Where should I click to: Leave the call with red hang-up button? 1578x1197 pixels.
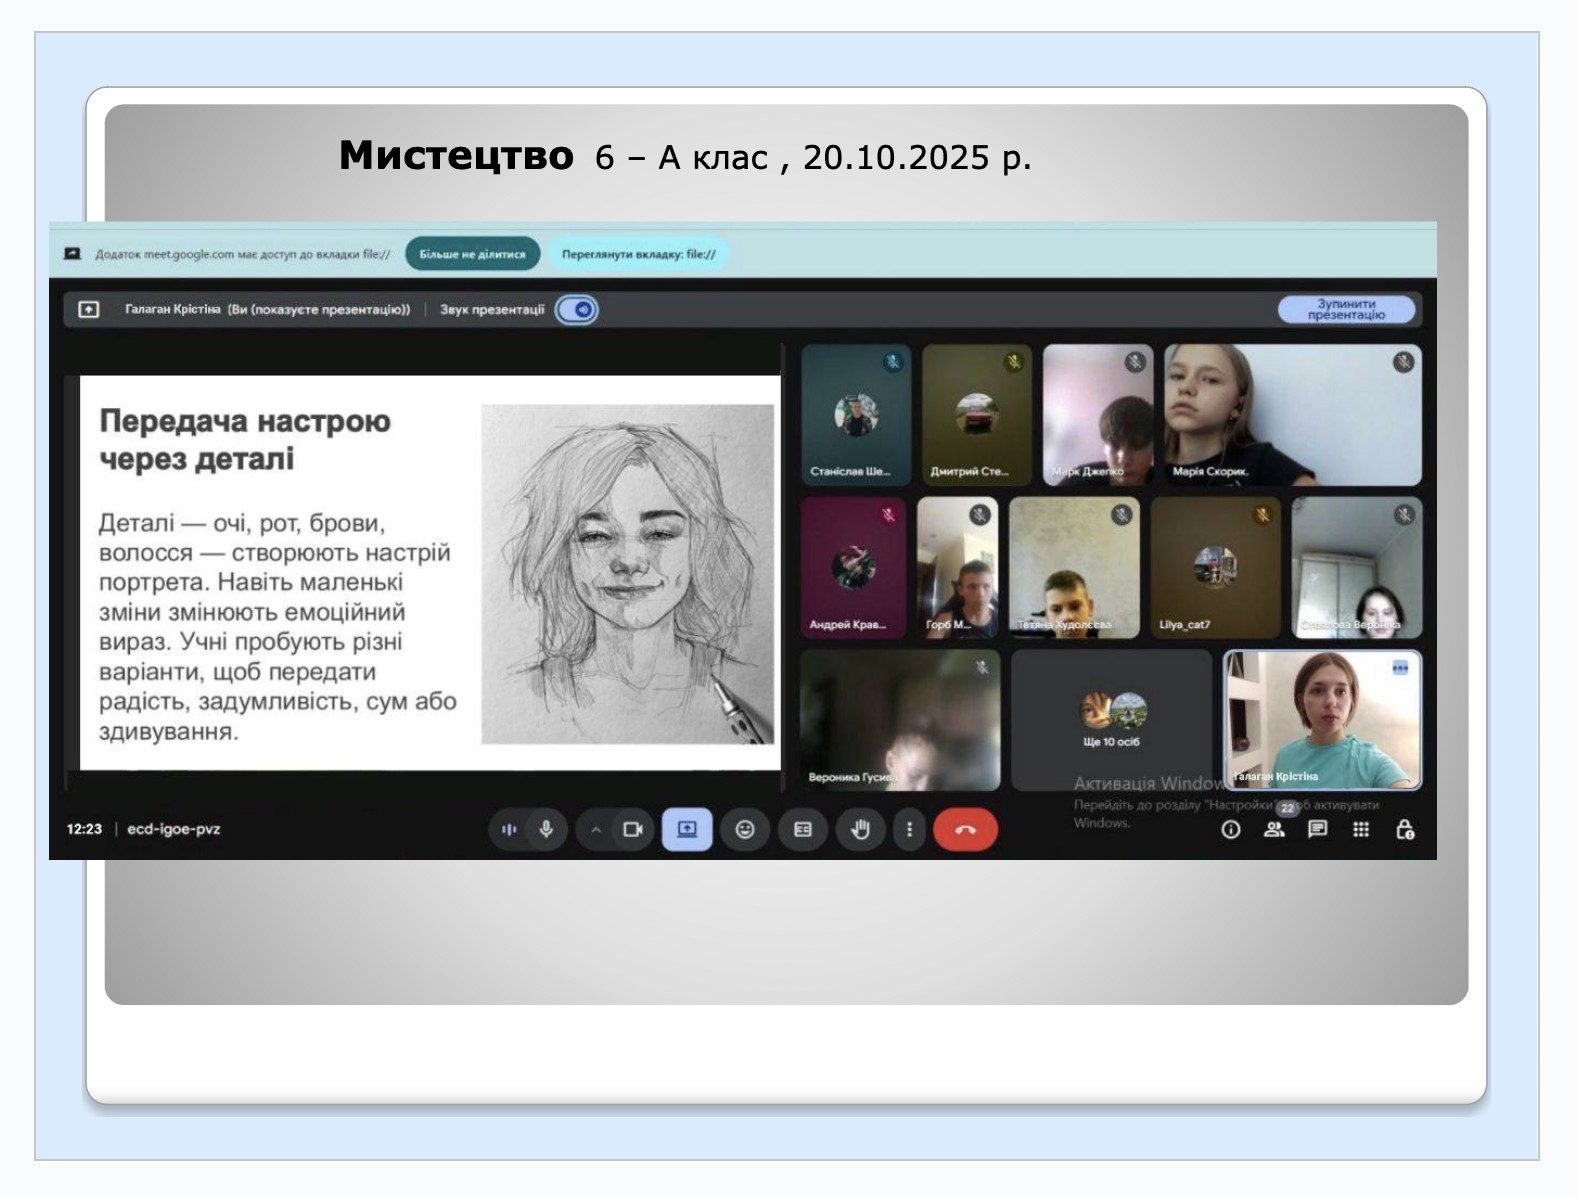965,829
